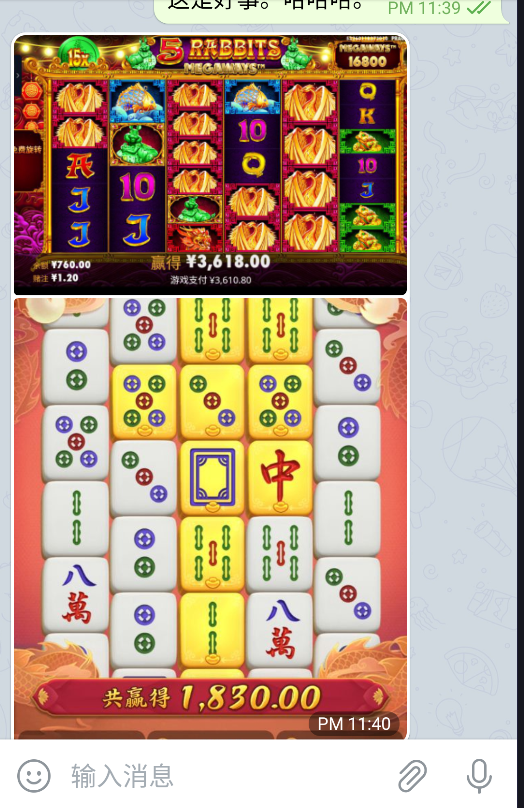Click the PM 11:40 timestamp on image
The height and width of the screenshot is (808, 524).
[x=353, y=723]
